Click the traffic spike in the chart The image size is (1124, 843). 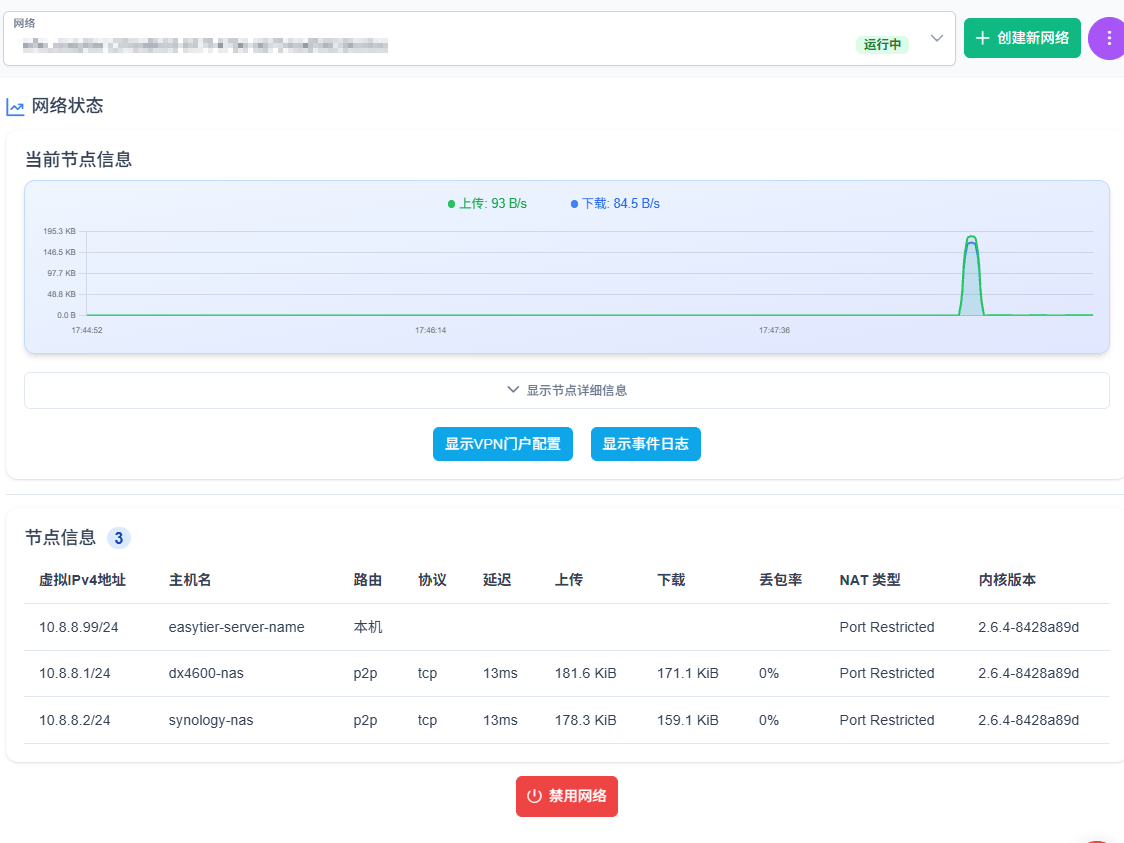971,276
